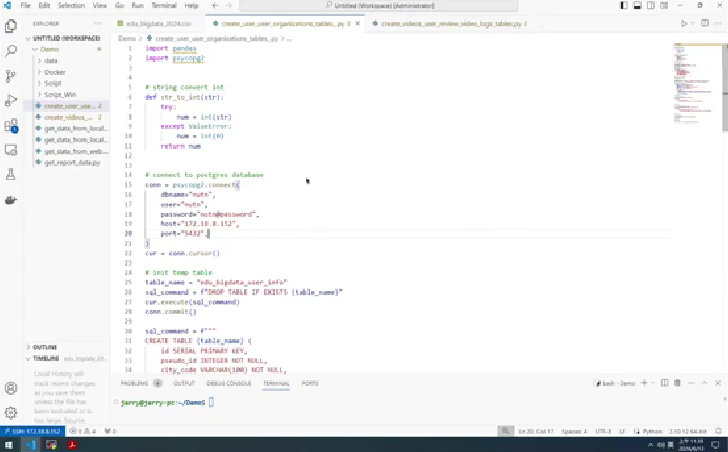Click the Go Back arrow in title bar
This screenshot has height=452, width=728.
[x=214, y=6]
